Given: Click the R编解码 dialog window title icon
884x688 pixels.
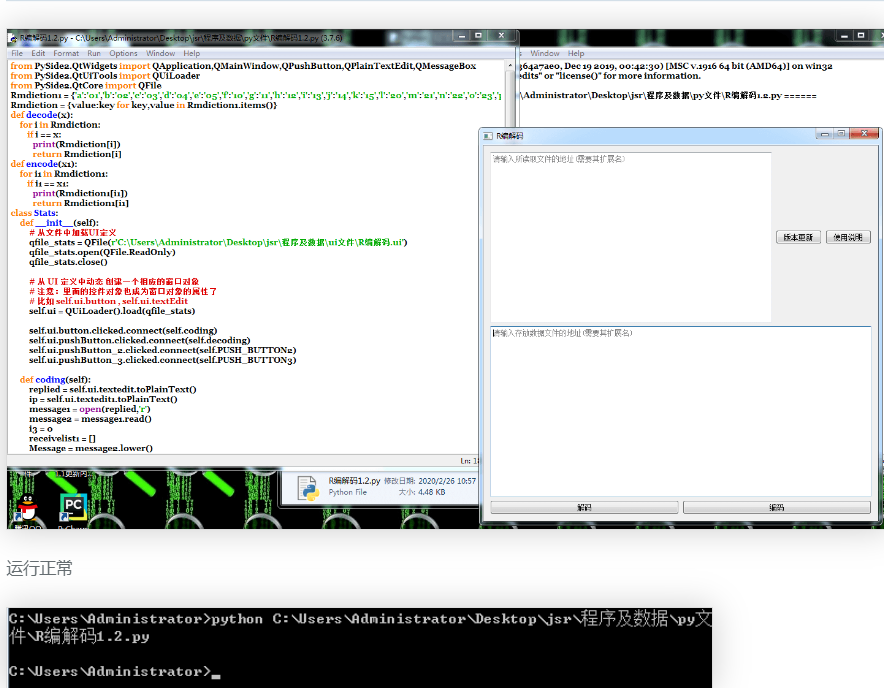Looking at the screenshot, I should click(x=489, y=134).
